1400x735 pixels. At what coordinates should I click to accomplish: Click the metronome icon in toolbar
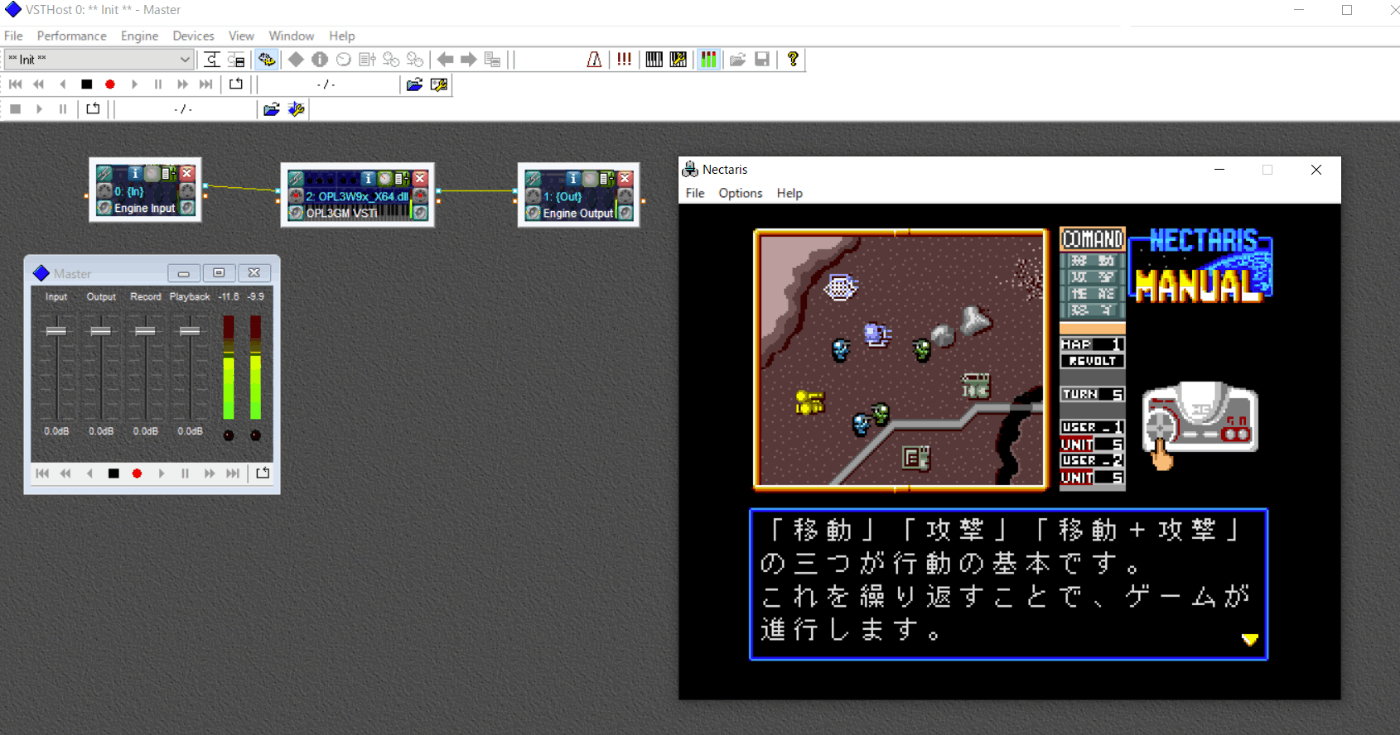coord(595,59)
